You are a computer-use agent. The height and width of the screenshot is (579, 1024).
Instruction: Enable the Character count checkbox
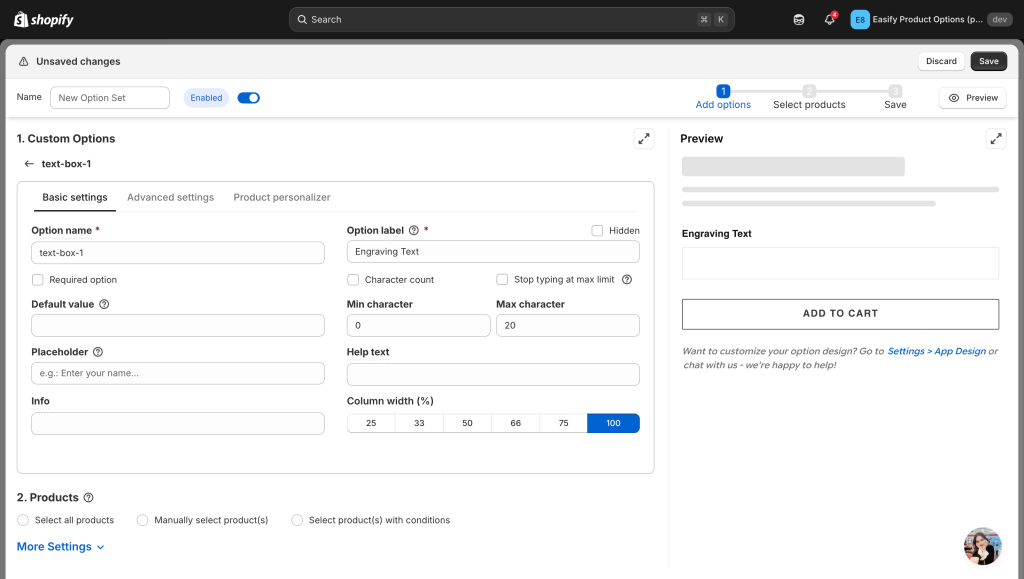click(353, 280)
